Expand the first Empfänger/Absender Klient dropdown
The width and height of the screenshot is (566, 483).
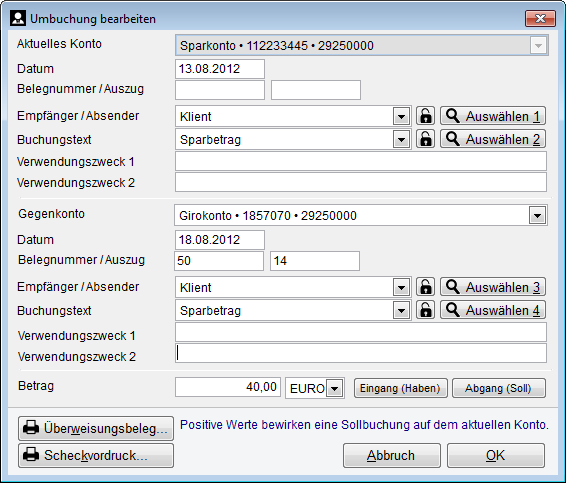(x=401, y=117)
